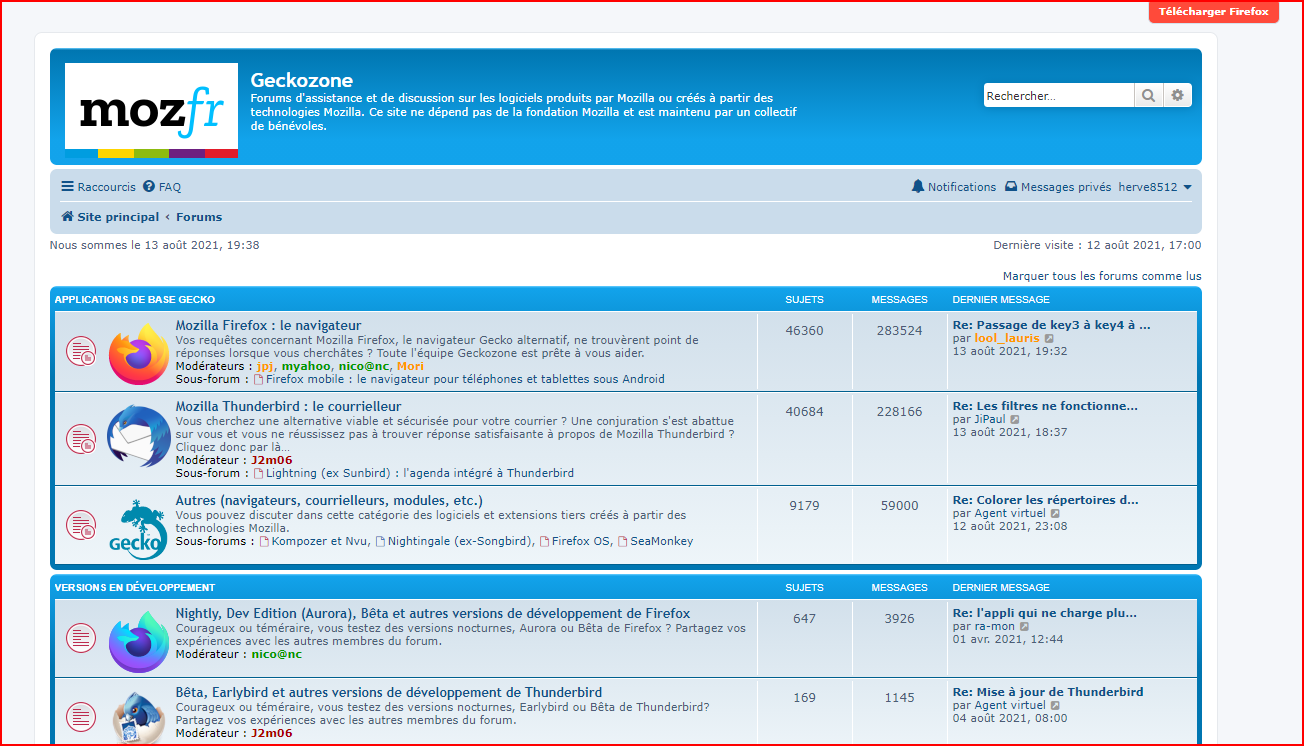Viewport: 1304px width, 746px height.
Task: View latest post icon for 04 août Agent virtuel
Action: pos(1055,706)
